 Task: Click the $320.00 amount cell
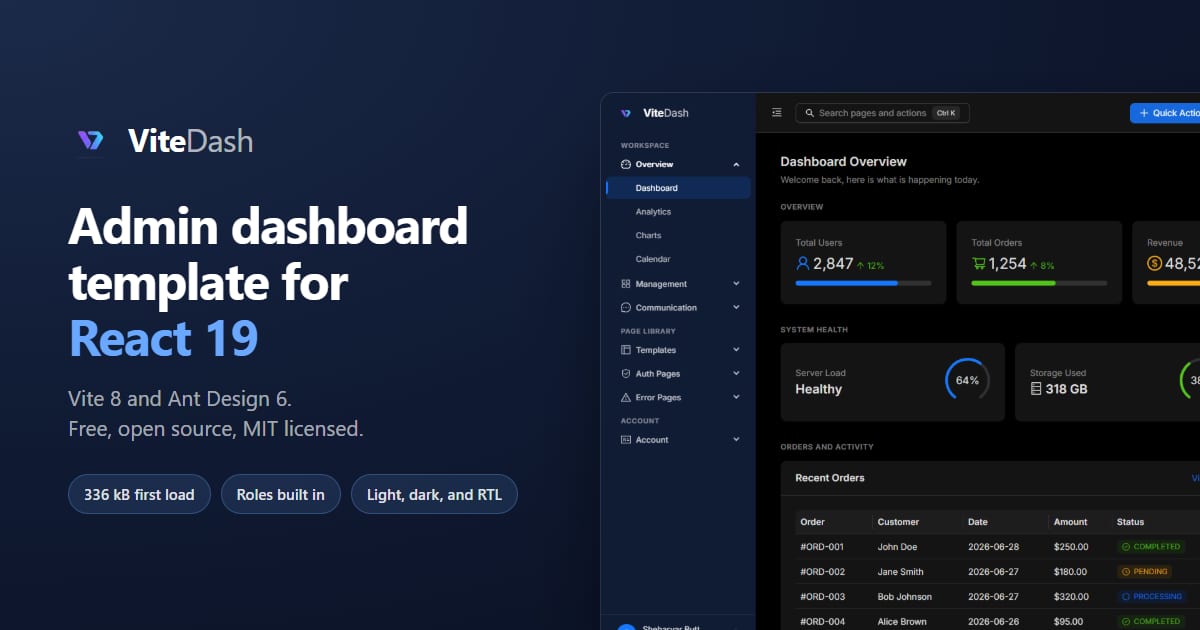[x=1070, y=597]
